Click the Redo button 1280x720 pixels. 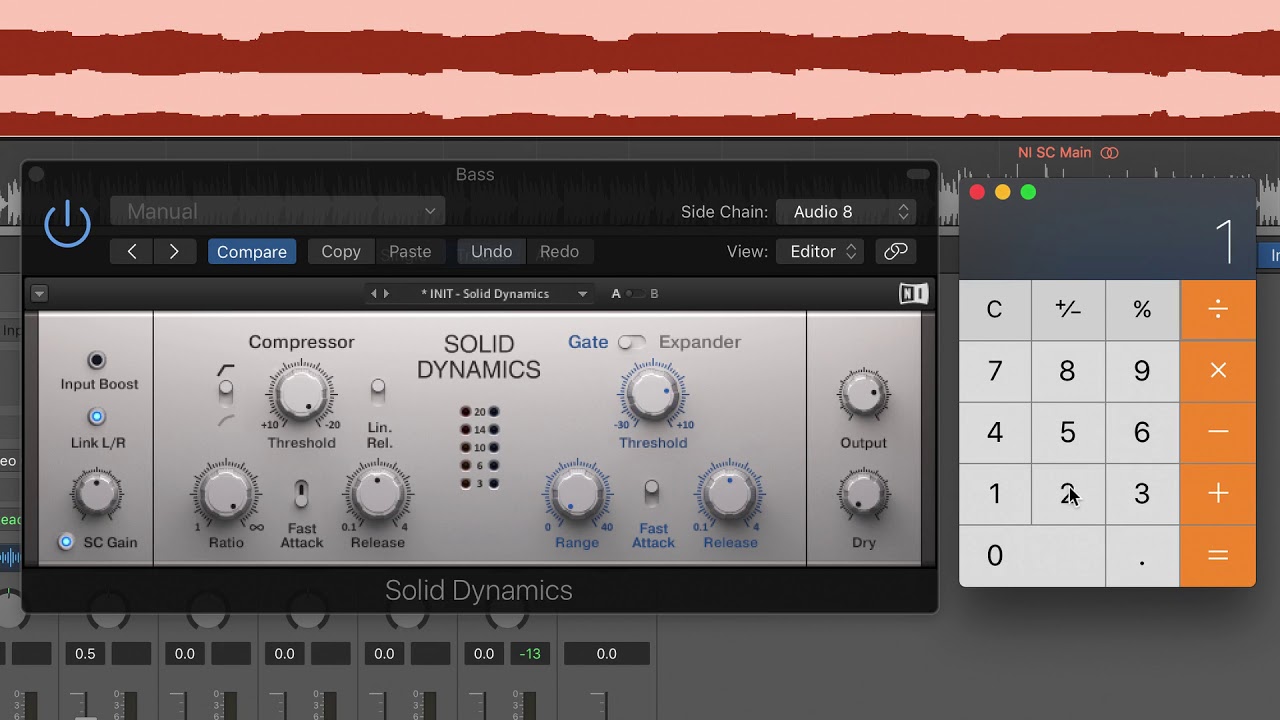point(559,252)
